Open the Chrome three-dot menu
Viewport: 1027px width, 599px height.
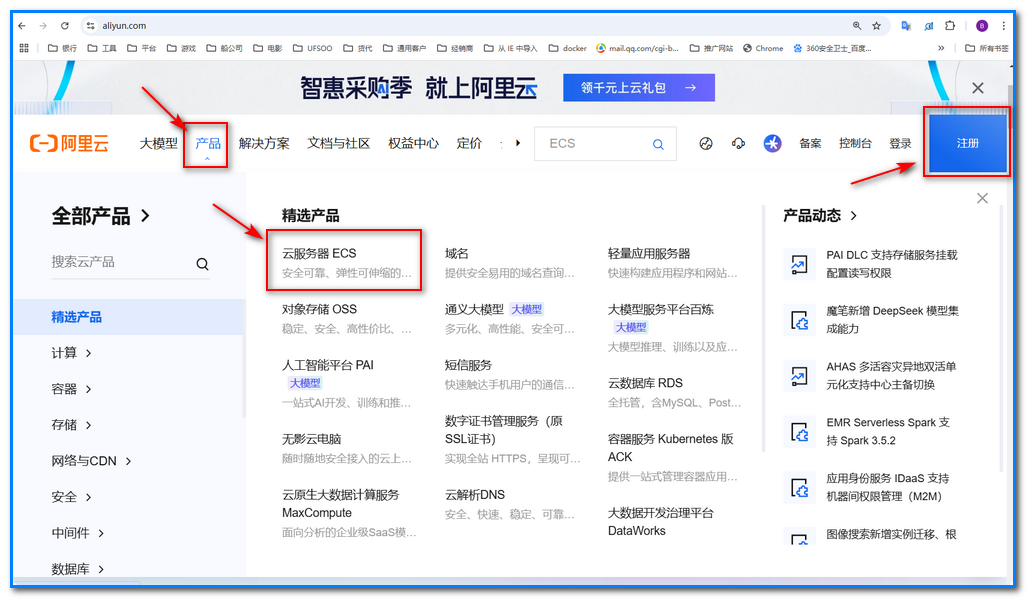point(1003,26)
